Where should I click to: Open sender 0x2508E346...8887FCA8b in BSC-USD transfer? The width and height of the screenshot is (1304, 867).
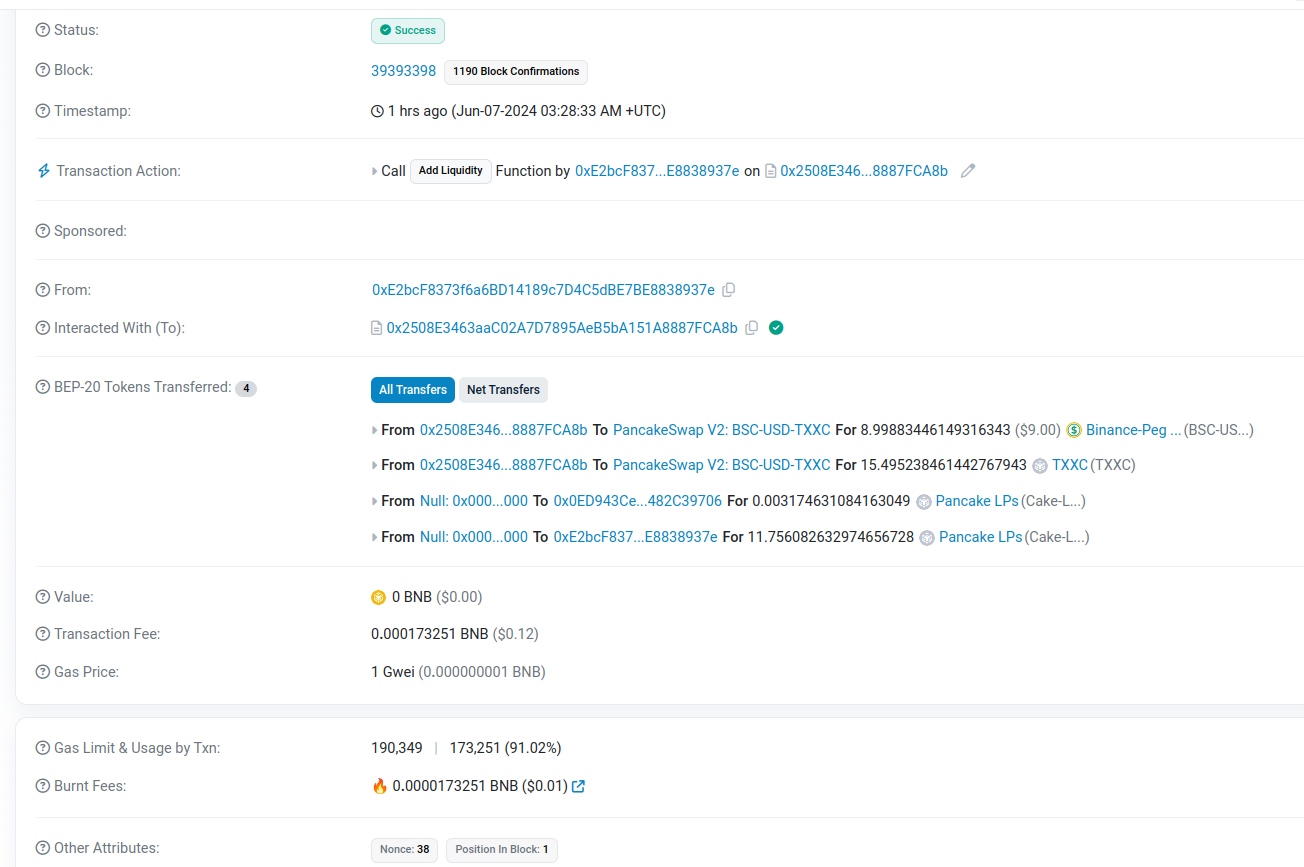click(504, 430)
